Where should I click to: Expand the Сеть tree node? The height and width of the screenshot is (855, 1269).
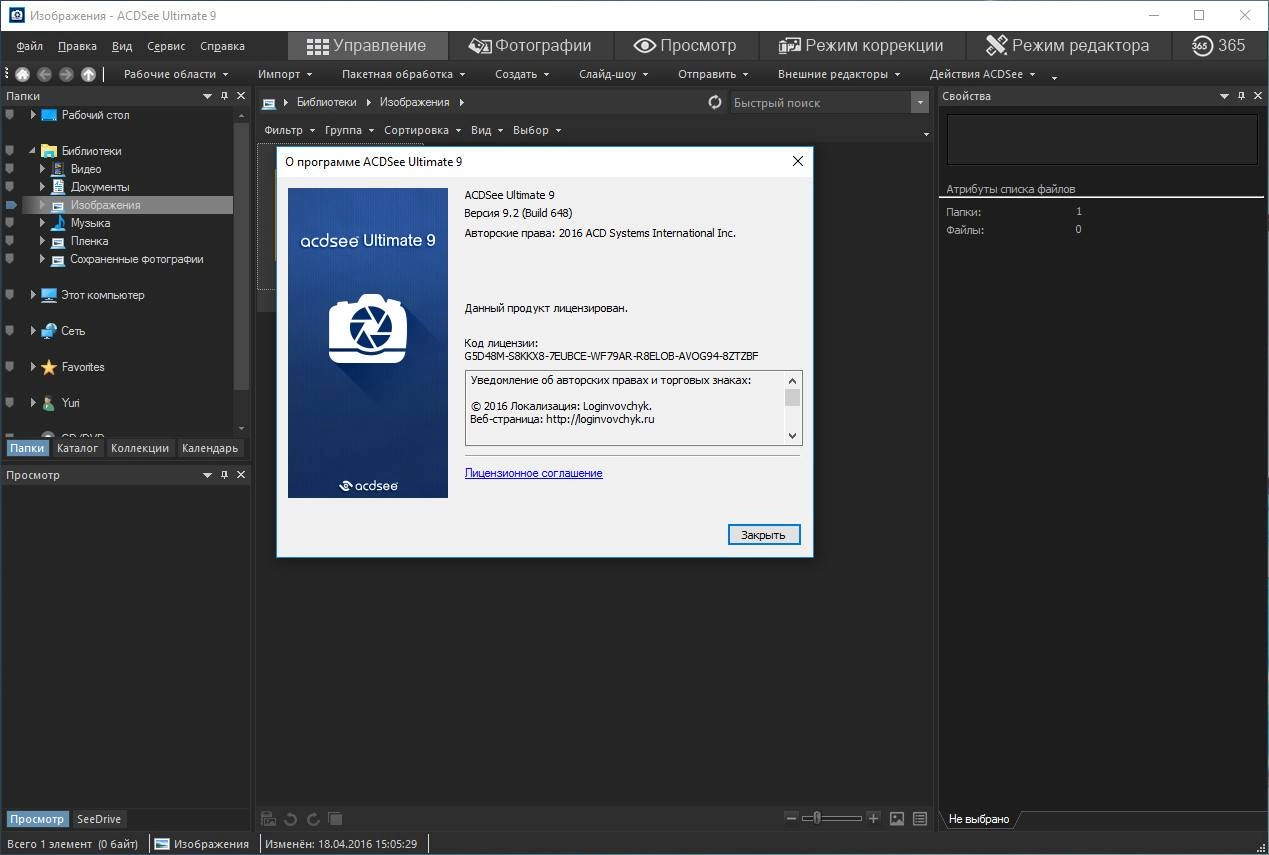(x=33, y=331)
